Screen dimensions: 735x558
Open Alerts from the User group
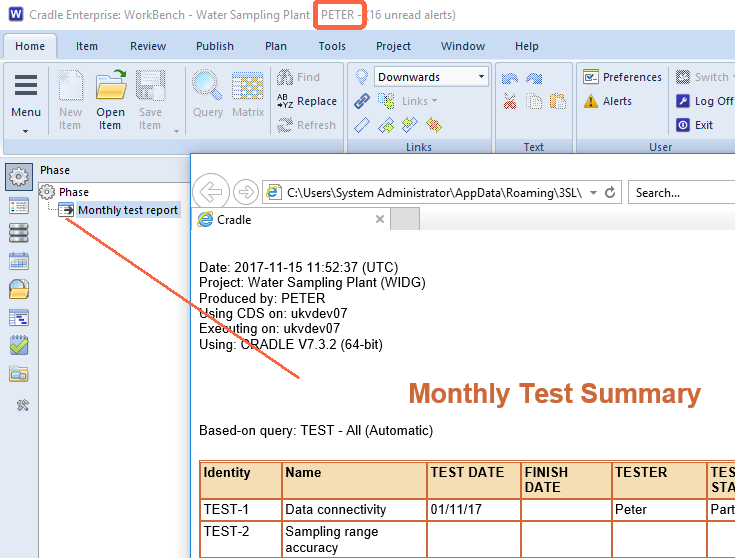[x=608, y=101]
